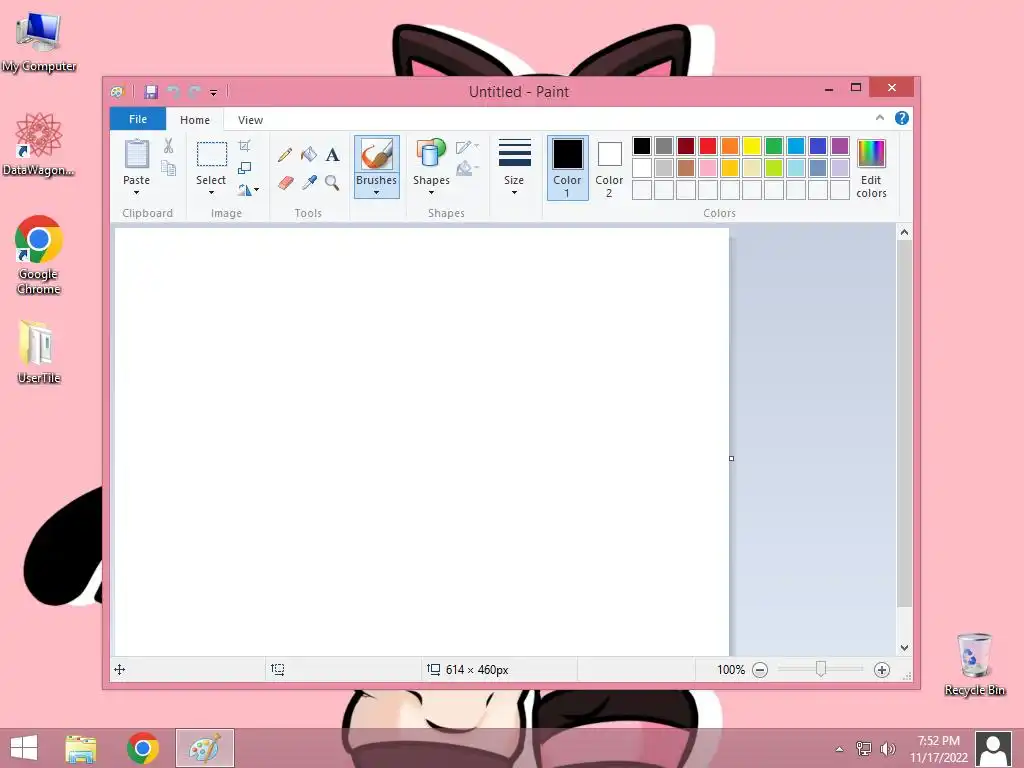Click the Shapes gallery icon
Viewport: 1024px width, 768px height.
[431, 154]
